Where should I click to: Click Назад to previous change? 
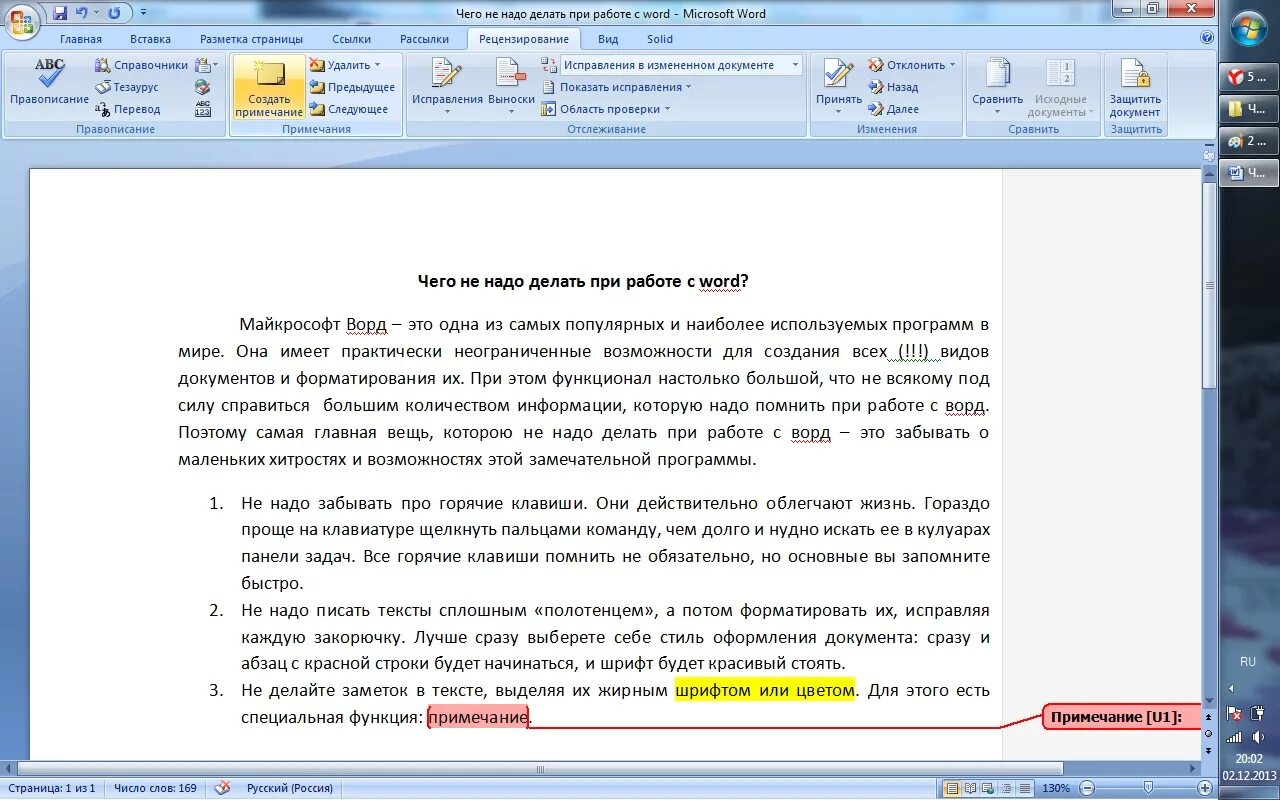point(893,87)
